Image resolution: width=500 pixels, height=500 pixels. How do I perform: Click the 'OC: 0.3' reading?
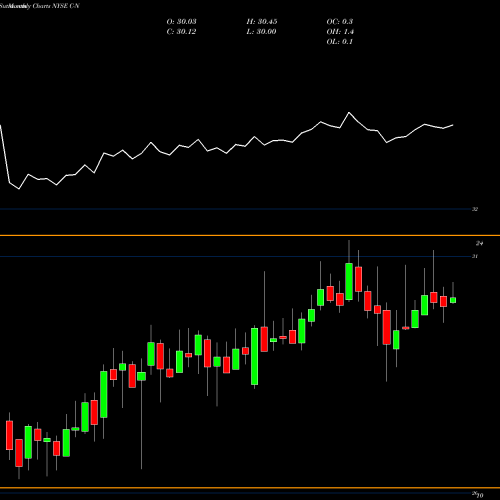(x=340, y=22)
